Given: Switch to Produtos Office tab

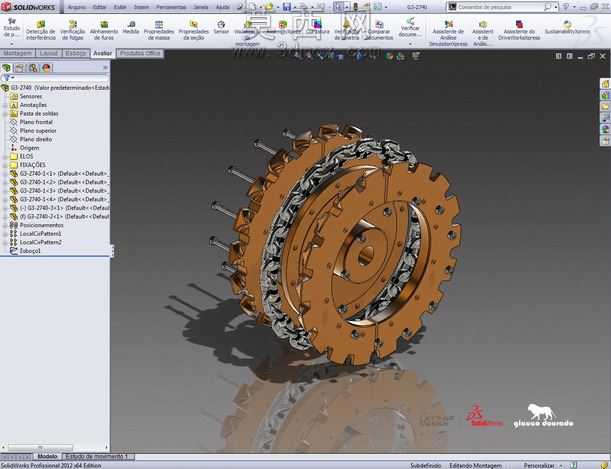Looking at the screenshot, I should point(140,53).
